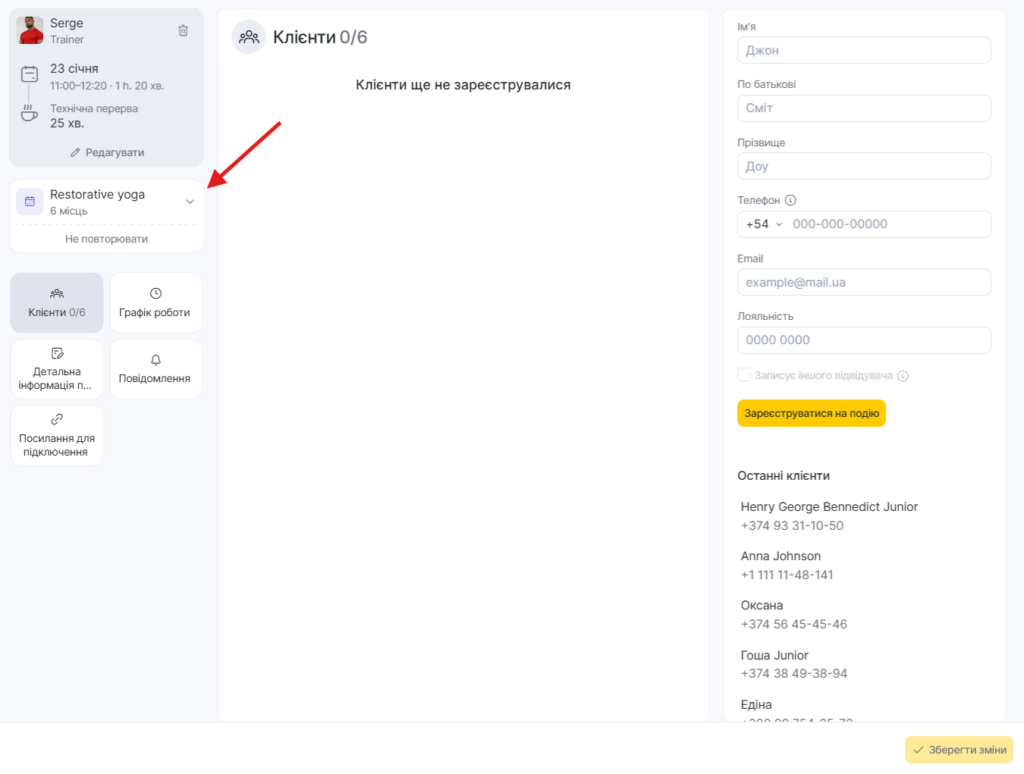Image resolution: width=1024 pixels, height=774 pixels.
Task: Expand the Restorative yoga service dropdown
Action: point(190,202)
